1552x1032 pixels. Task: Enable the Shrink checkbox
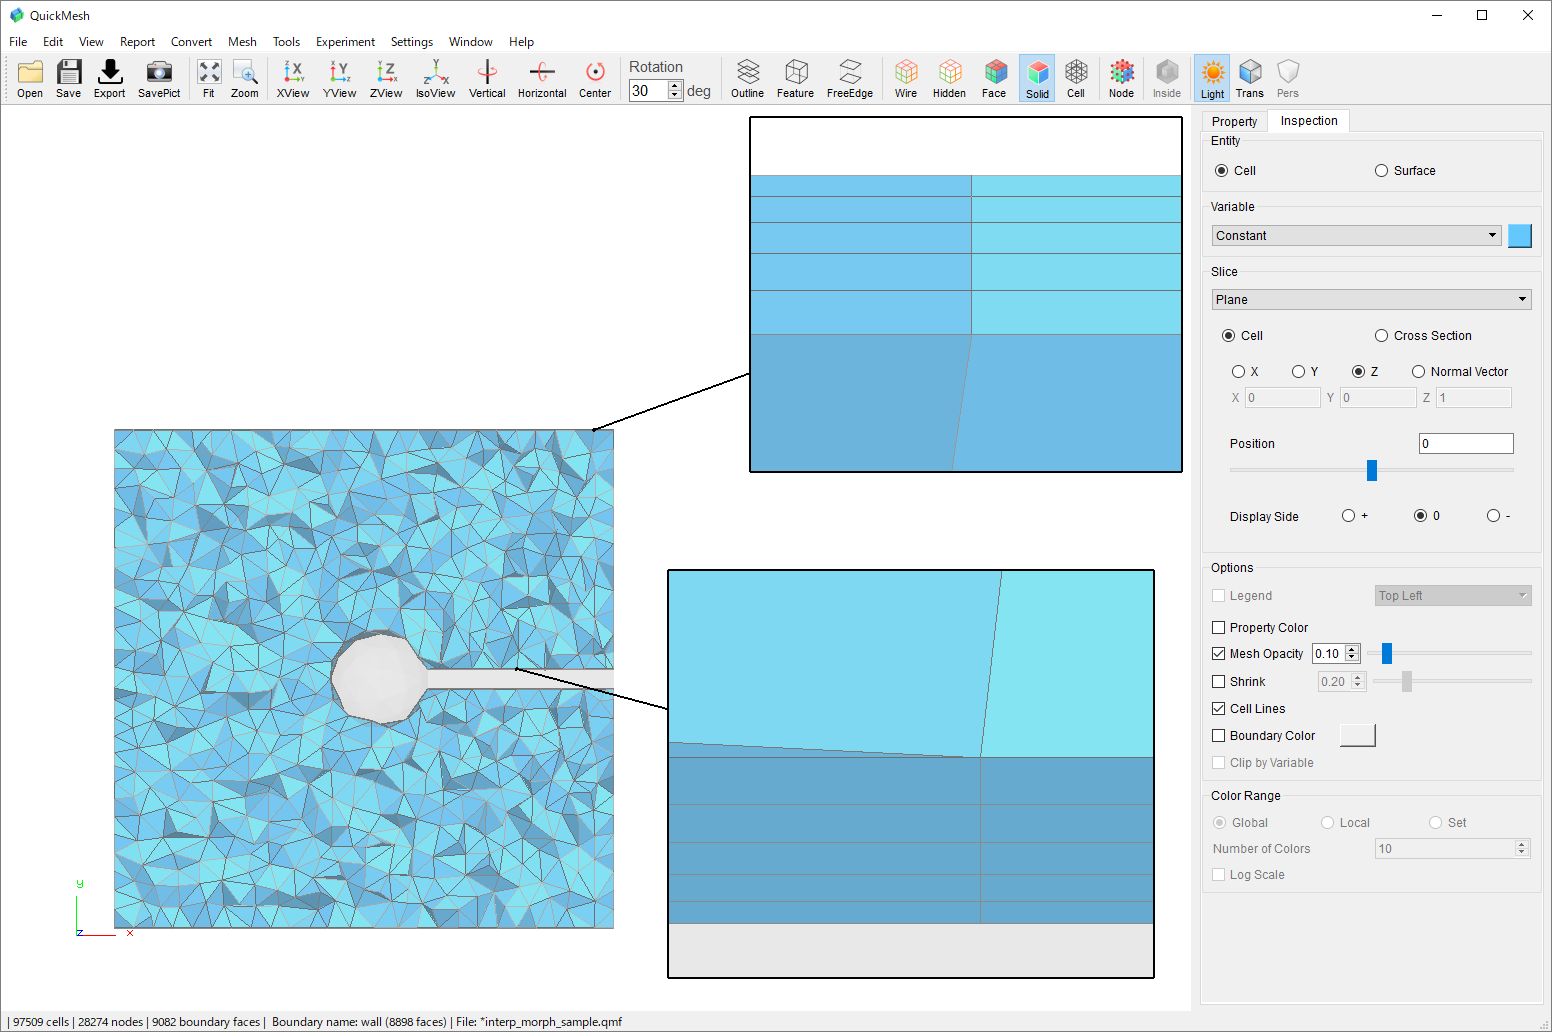pyautogui.click(x=1218, y=681)
